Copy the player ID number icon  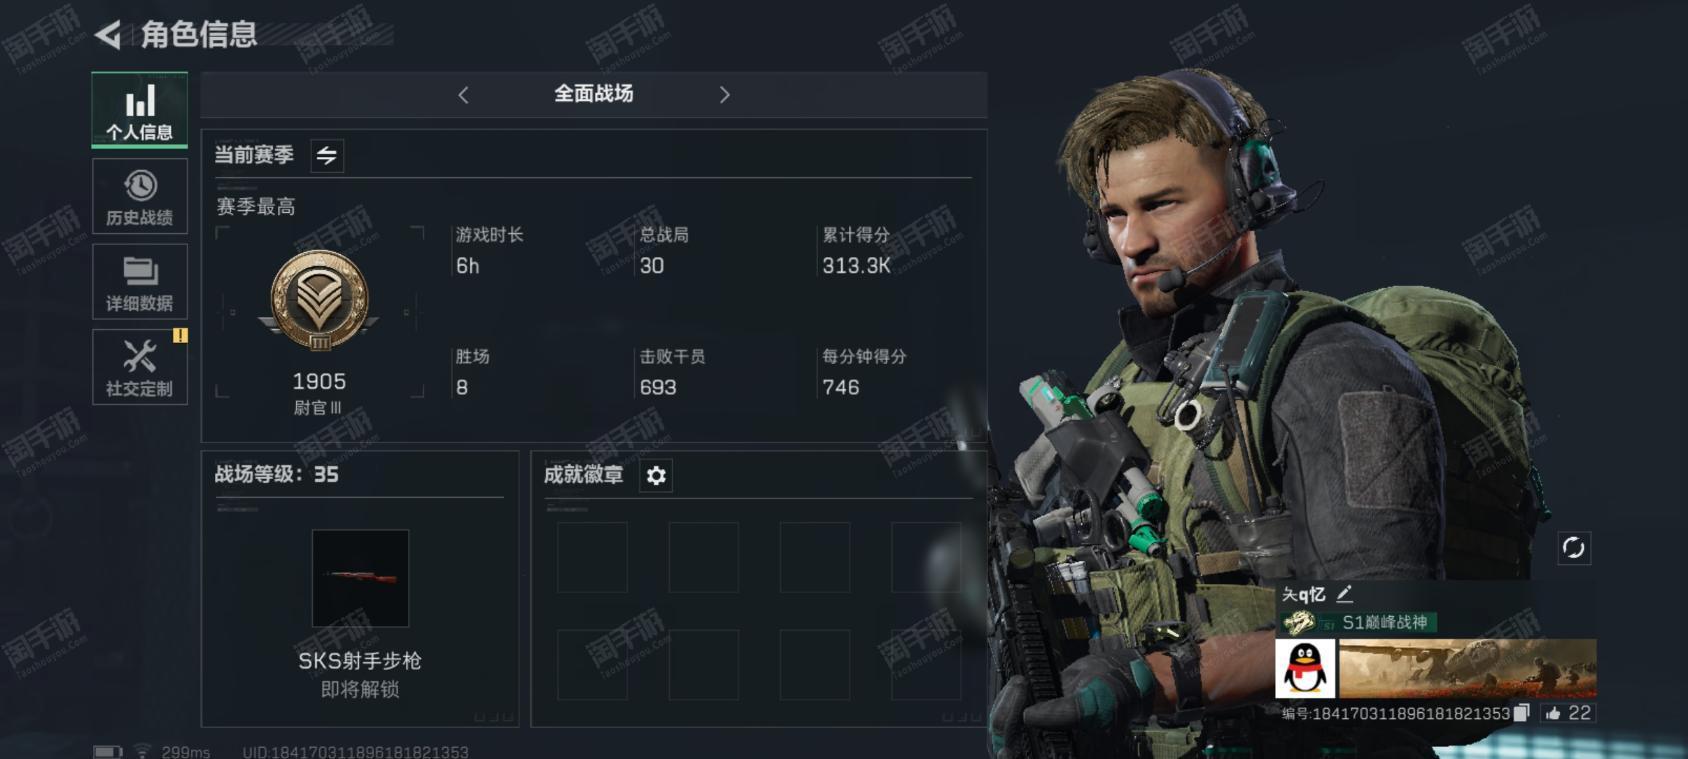point(1521,713)
